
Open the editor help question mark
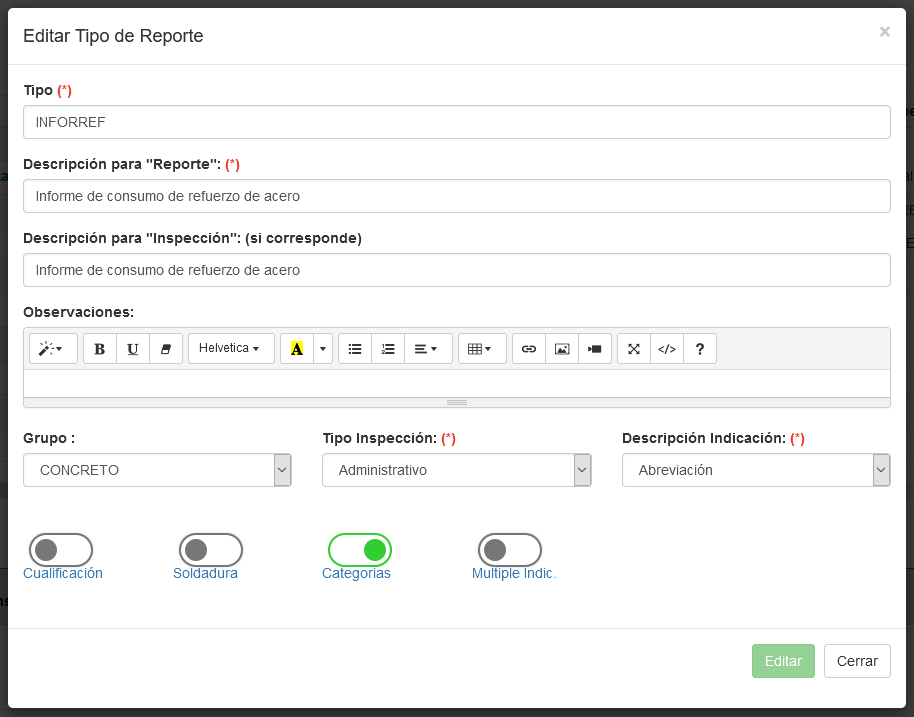(x=700, y=349)
